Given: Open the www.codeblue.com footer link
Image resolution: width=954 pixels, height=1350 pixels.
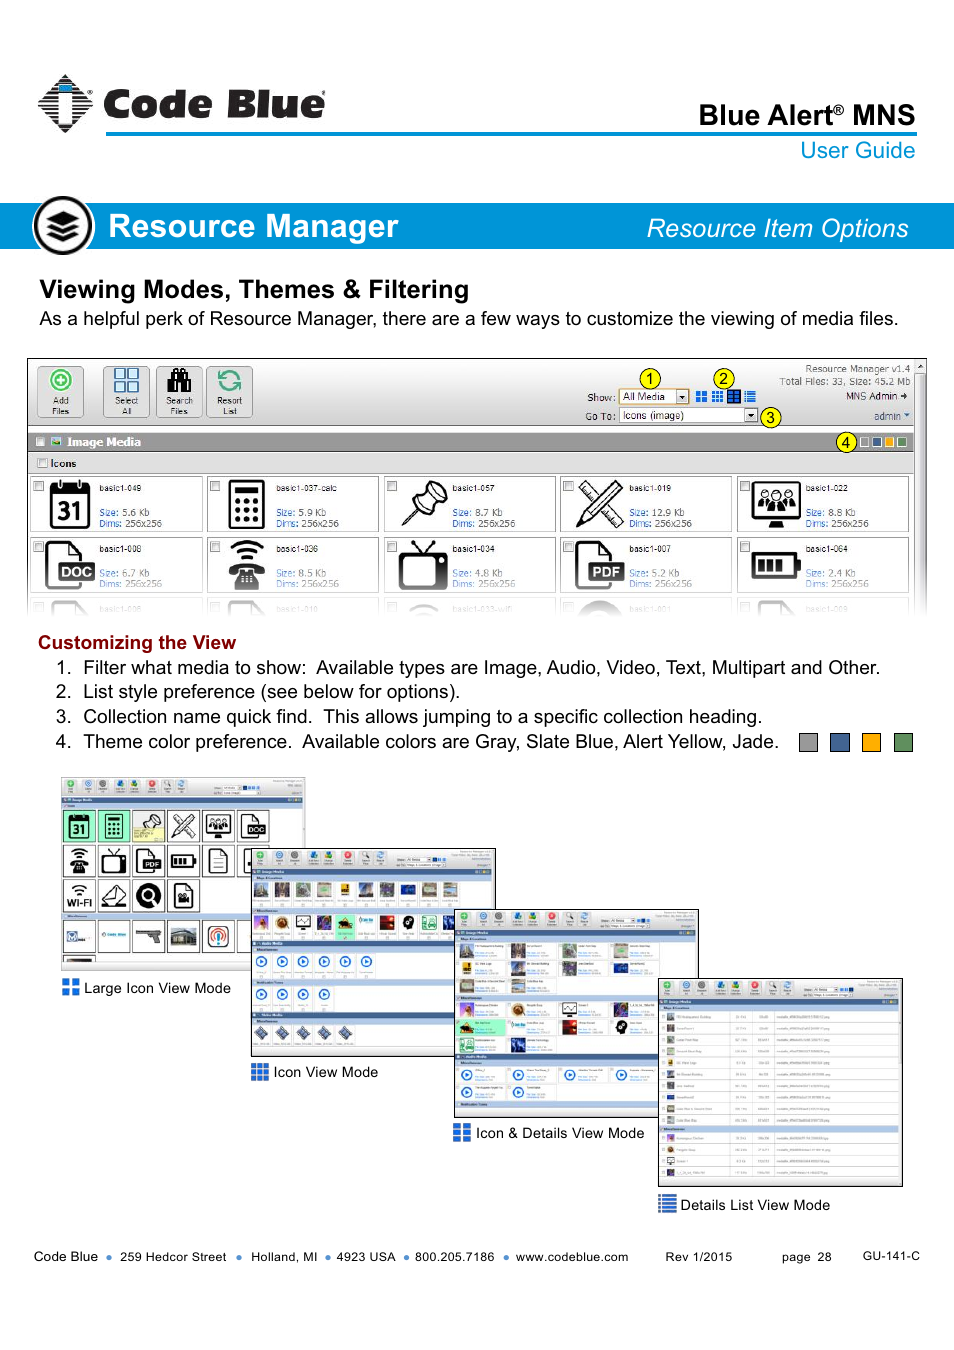Looking at the screenshot, I should pyautogui.click(x=572, y=1257).
